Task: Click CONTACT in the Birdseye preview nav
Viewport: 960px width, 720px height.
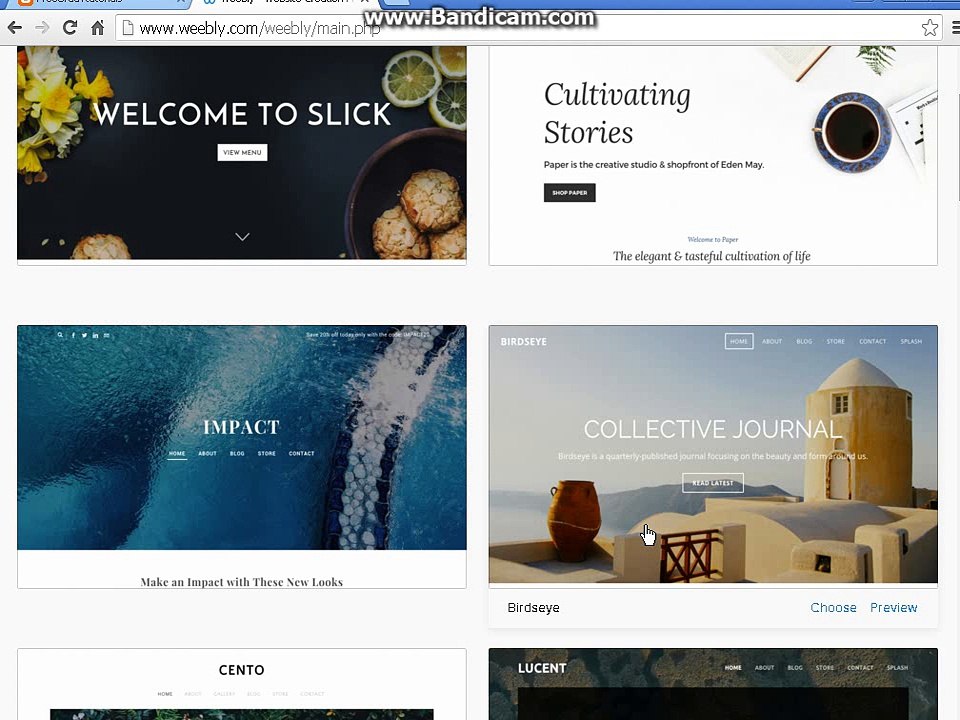Action: [872, 341]
